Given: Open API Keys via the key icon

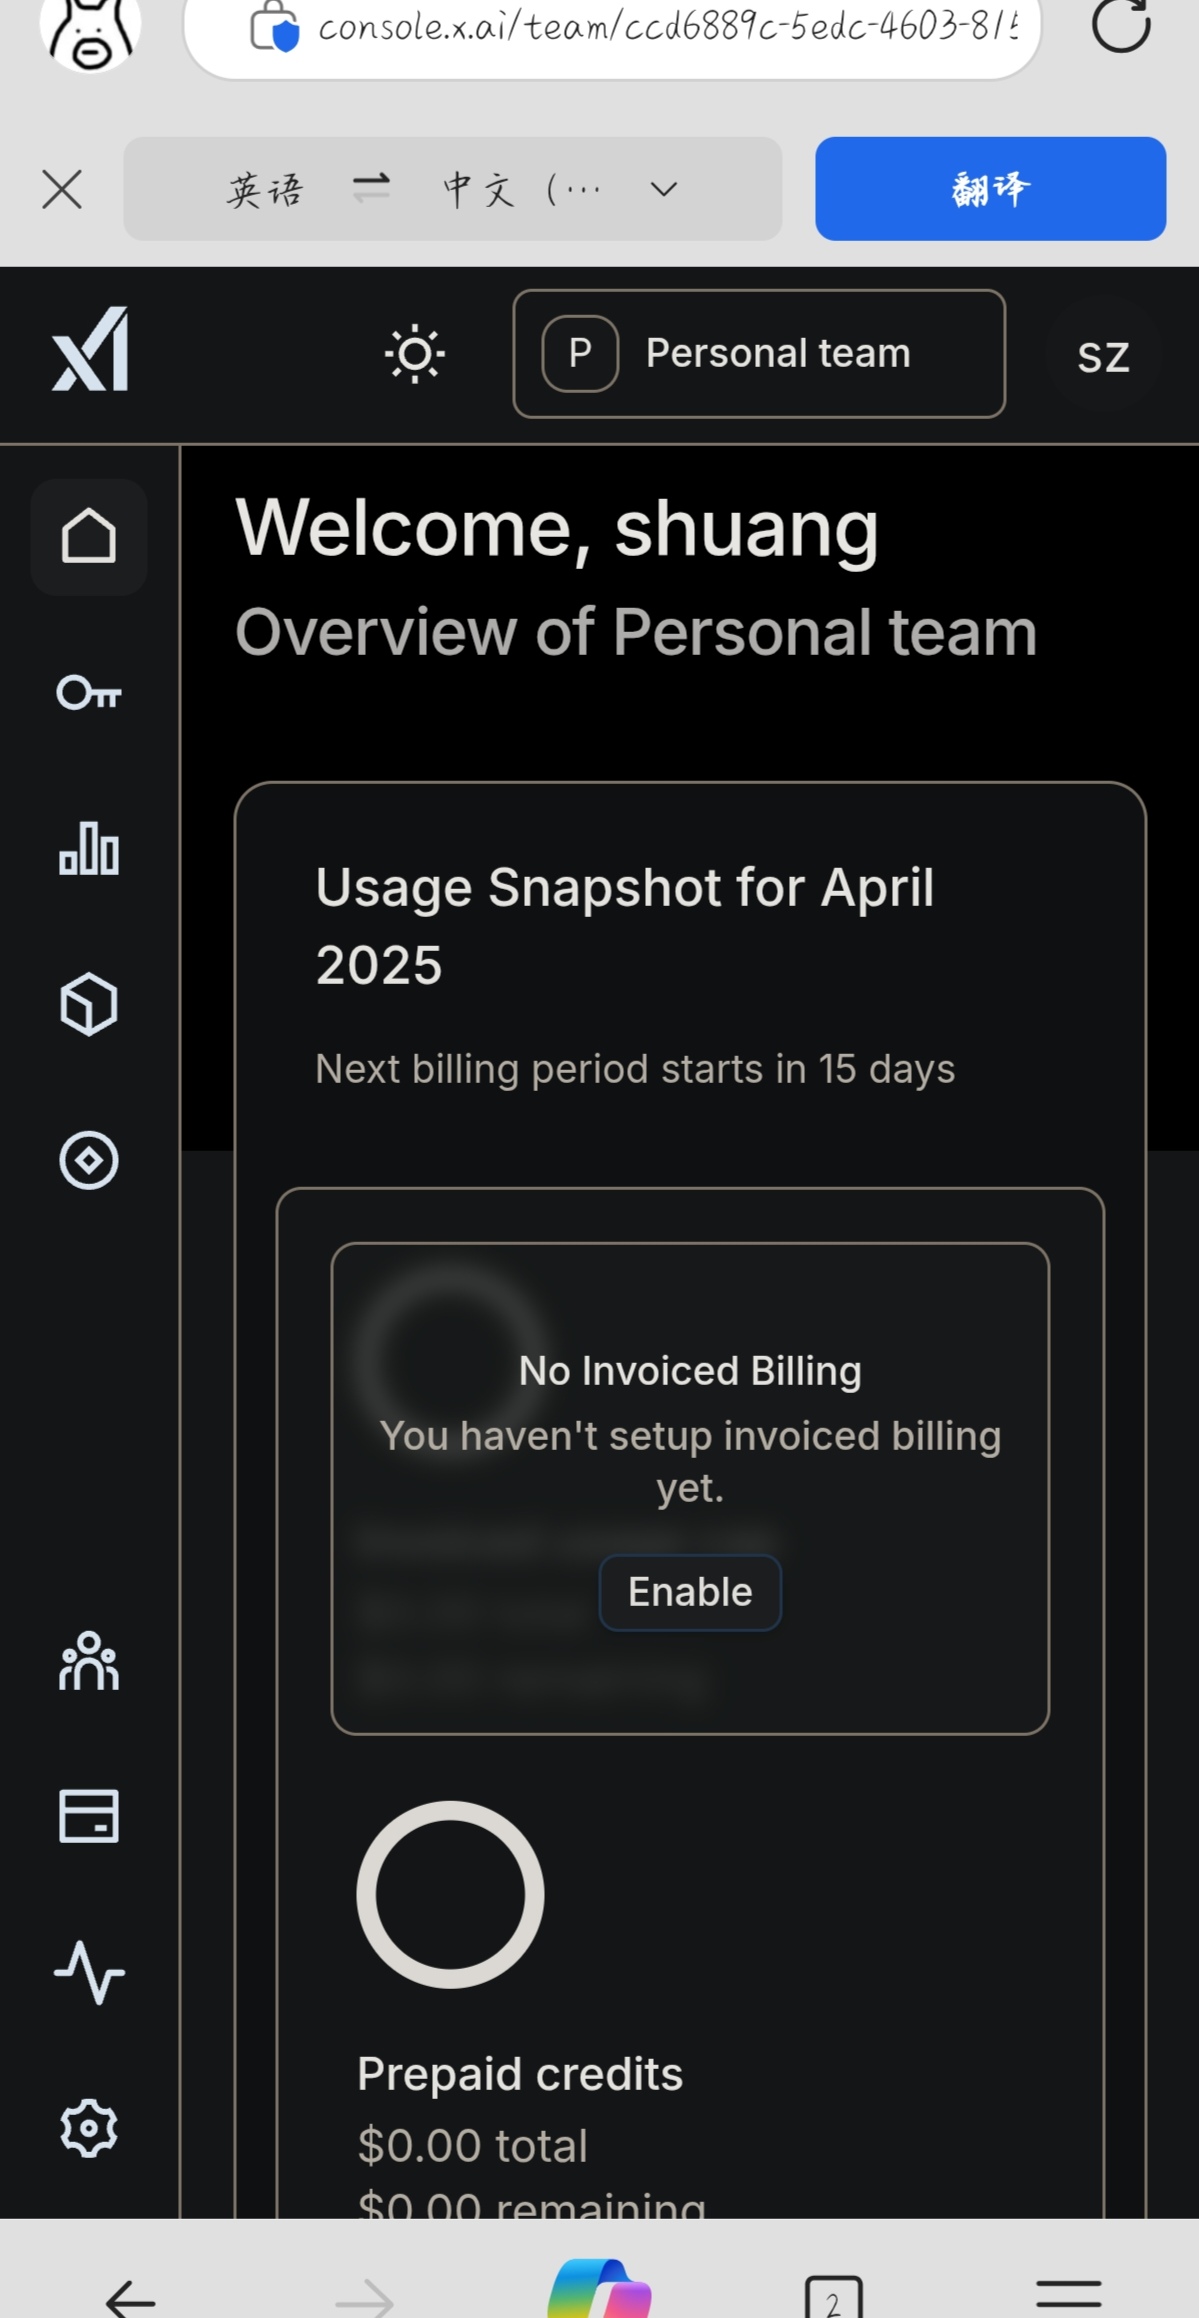Looking at the screenshot, I should pos(89,692).
